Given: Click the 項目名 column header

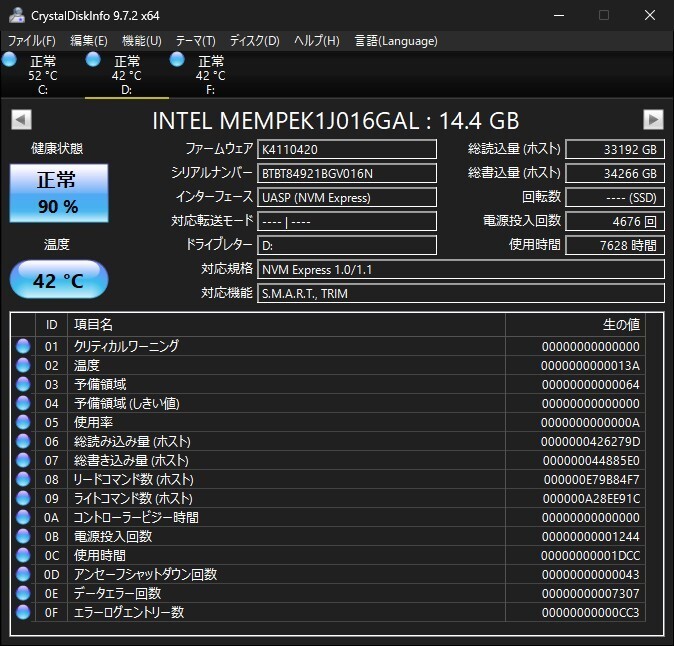Looking at the screenshot, I should click(285, 325).
